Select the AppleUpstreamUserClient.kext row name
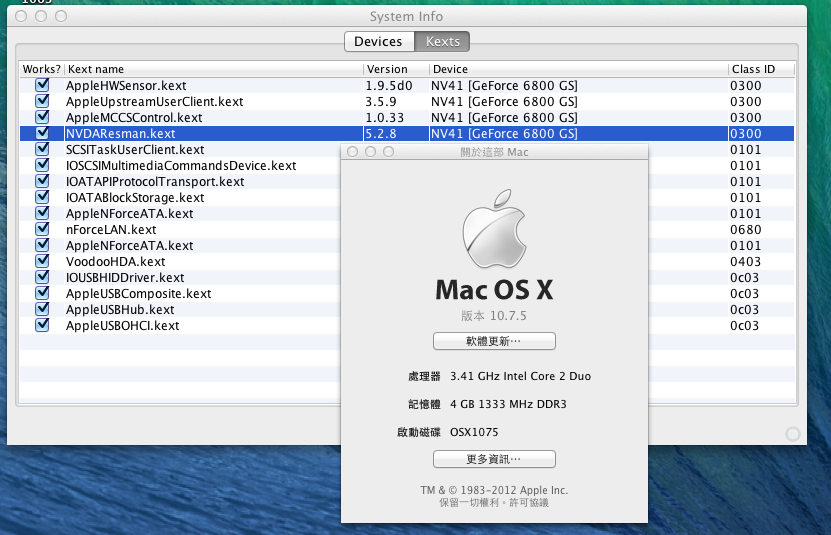Screen dimensions: 831x535 (x=154, y=102)
